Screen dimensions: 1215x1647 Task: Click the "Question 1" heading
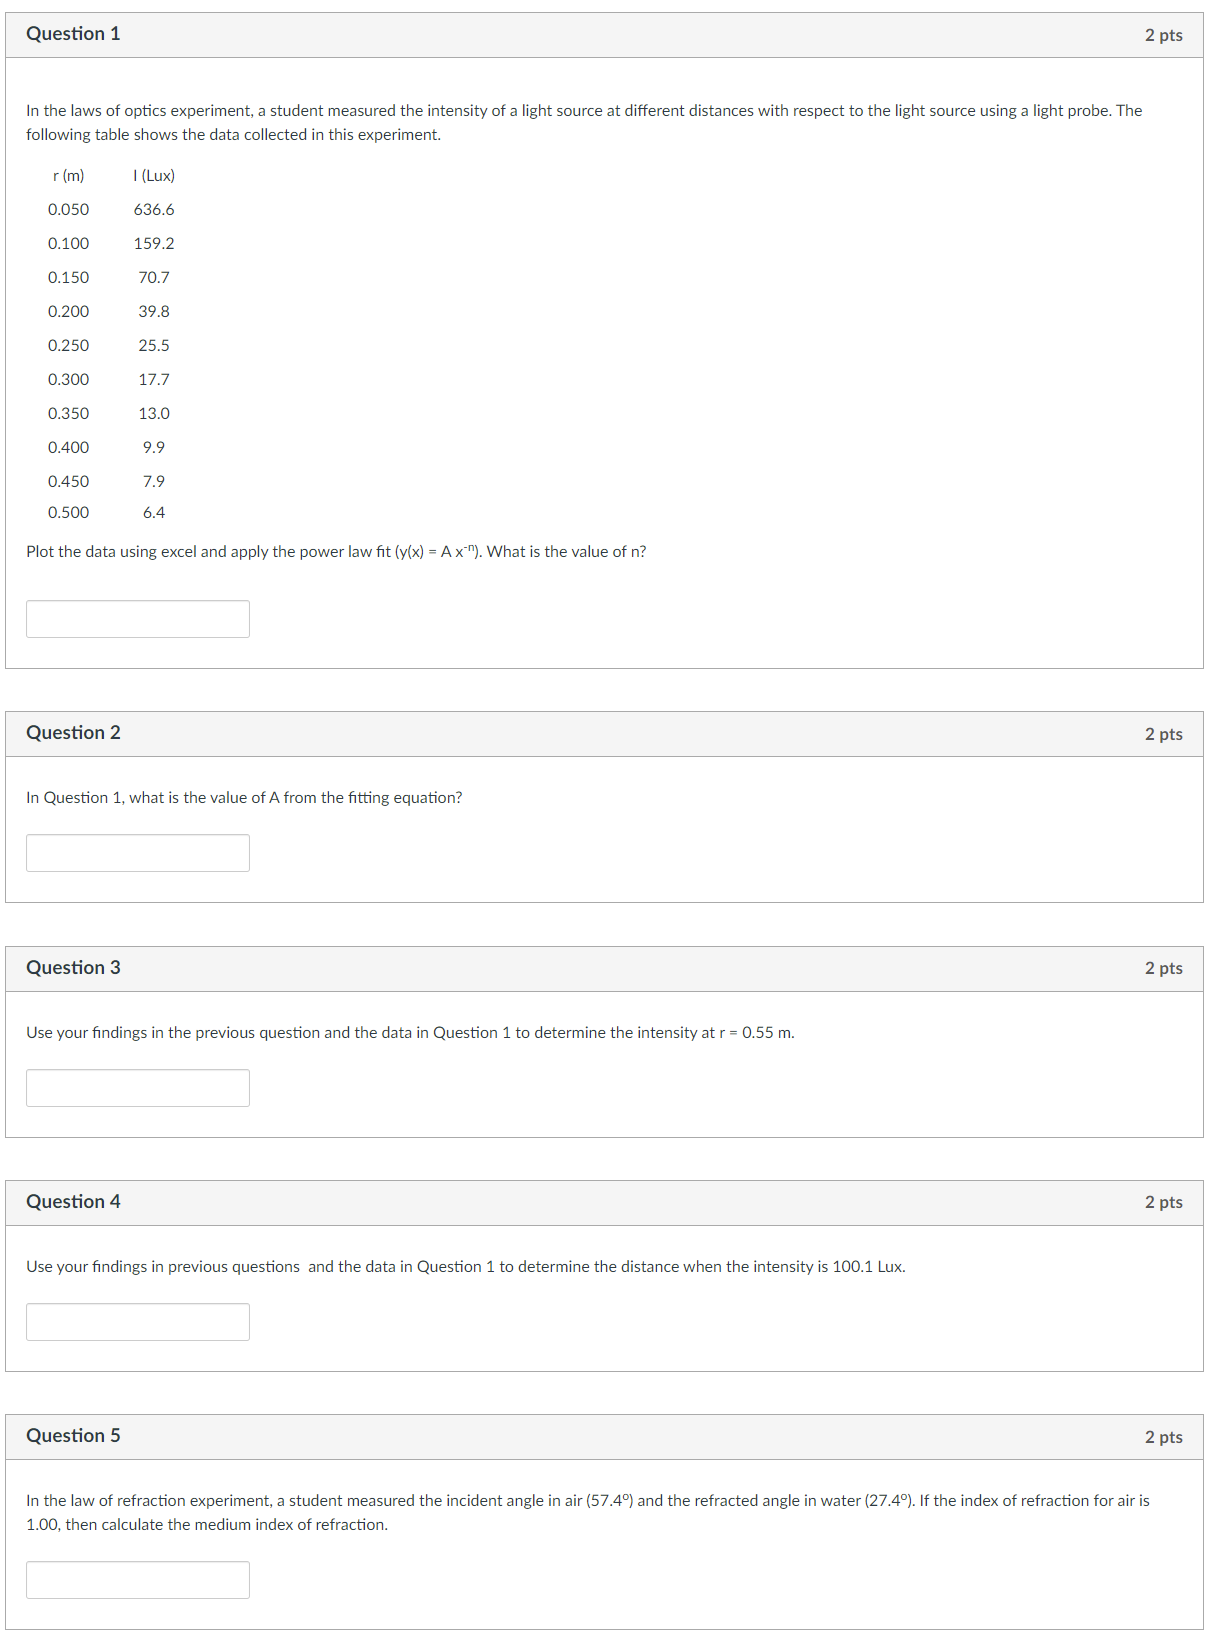pos(73,34)
